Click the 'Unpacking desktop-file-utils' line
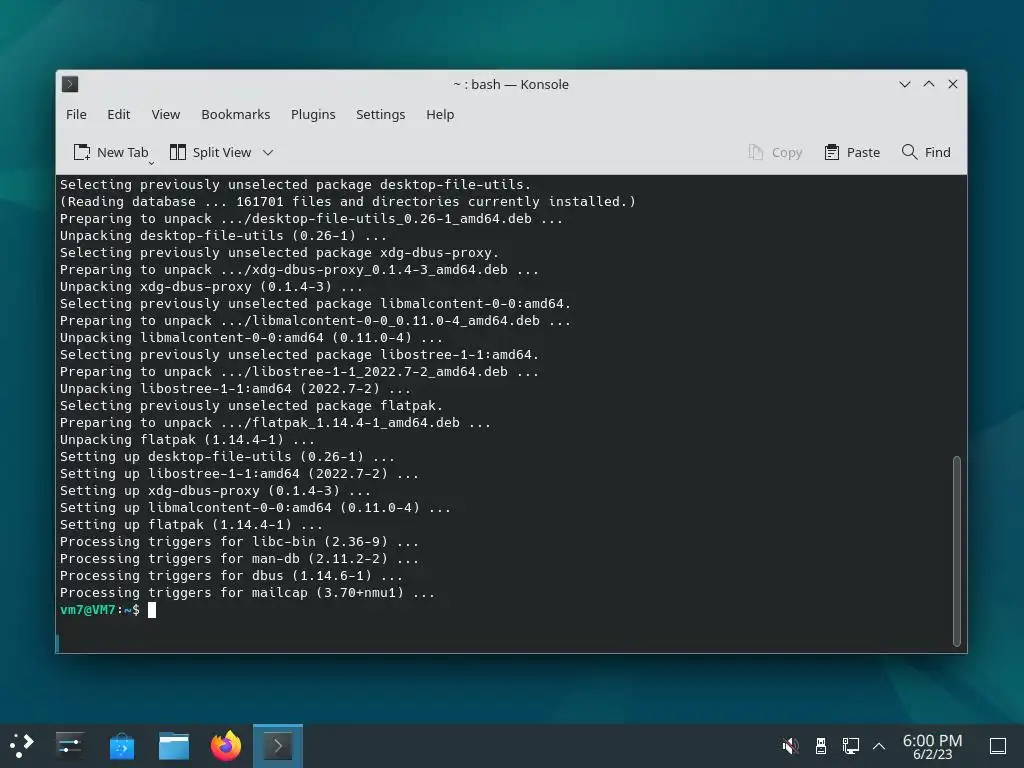 click(223, 235)
